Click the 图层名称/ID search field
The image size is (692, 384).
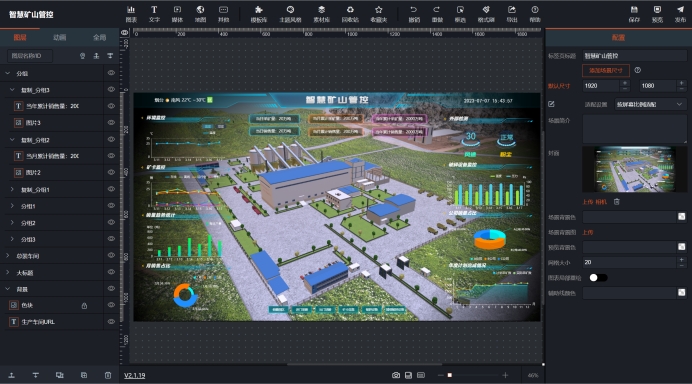[29, 56]
